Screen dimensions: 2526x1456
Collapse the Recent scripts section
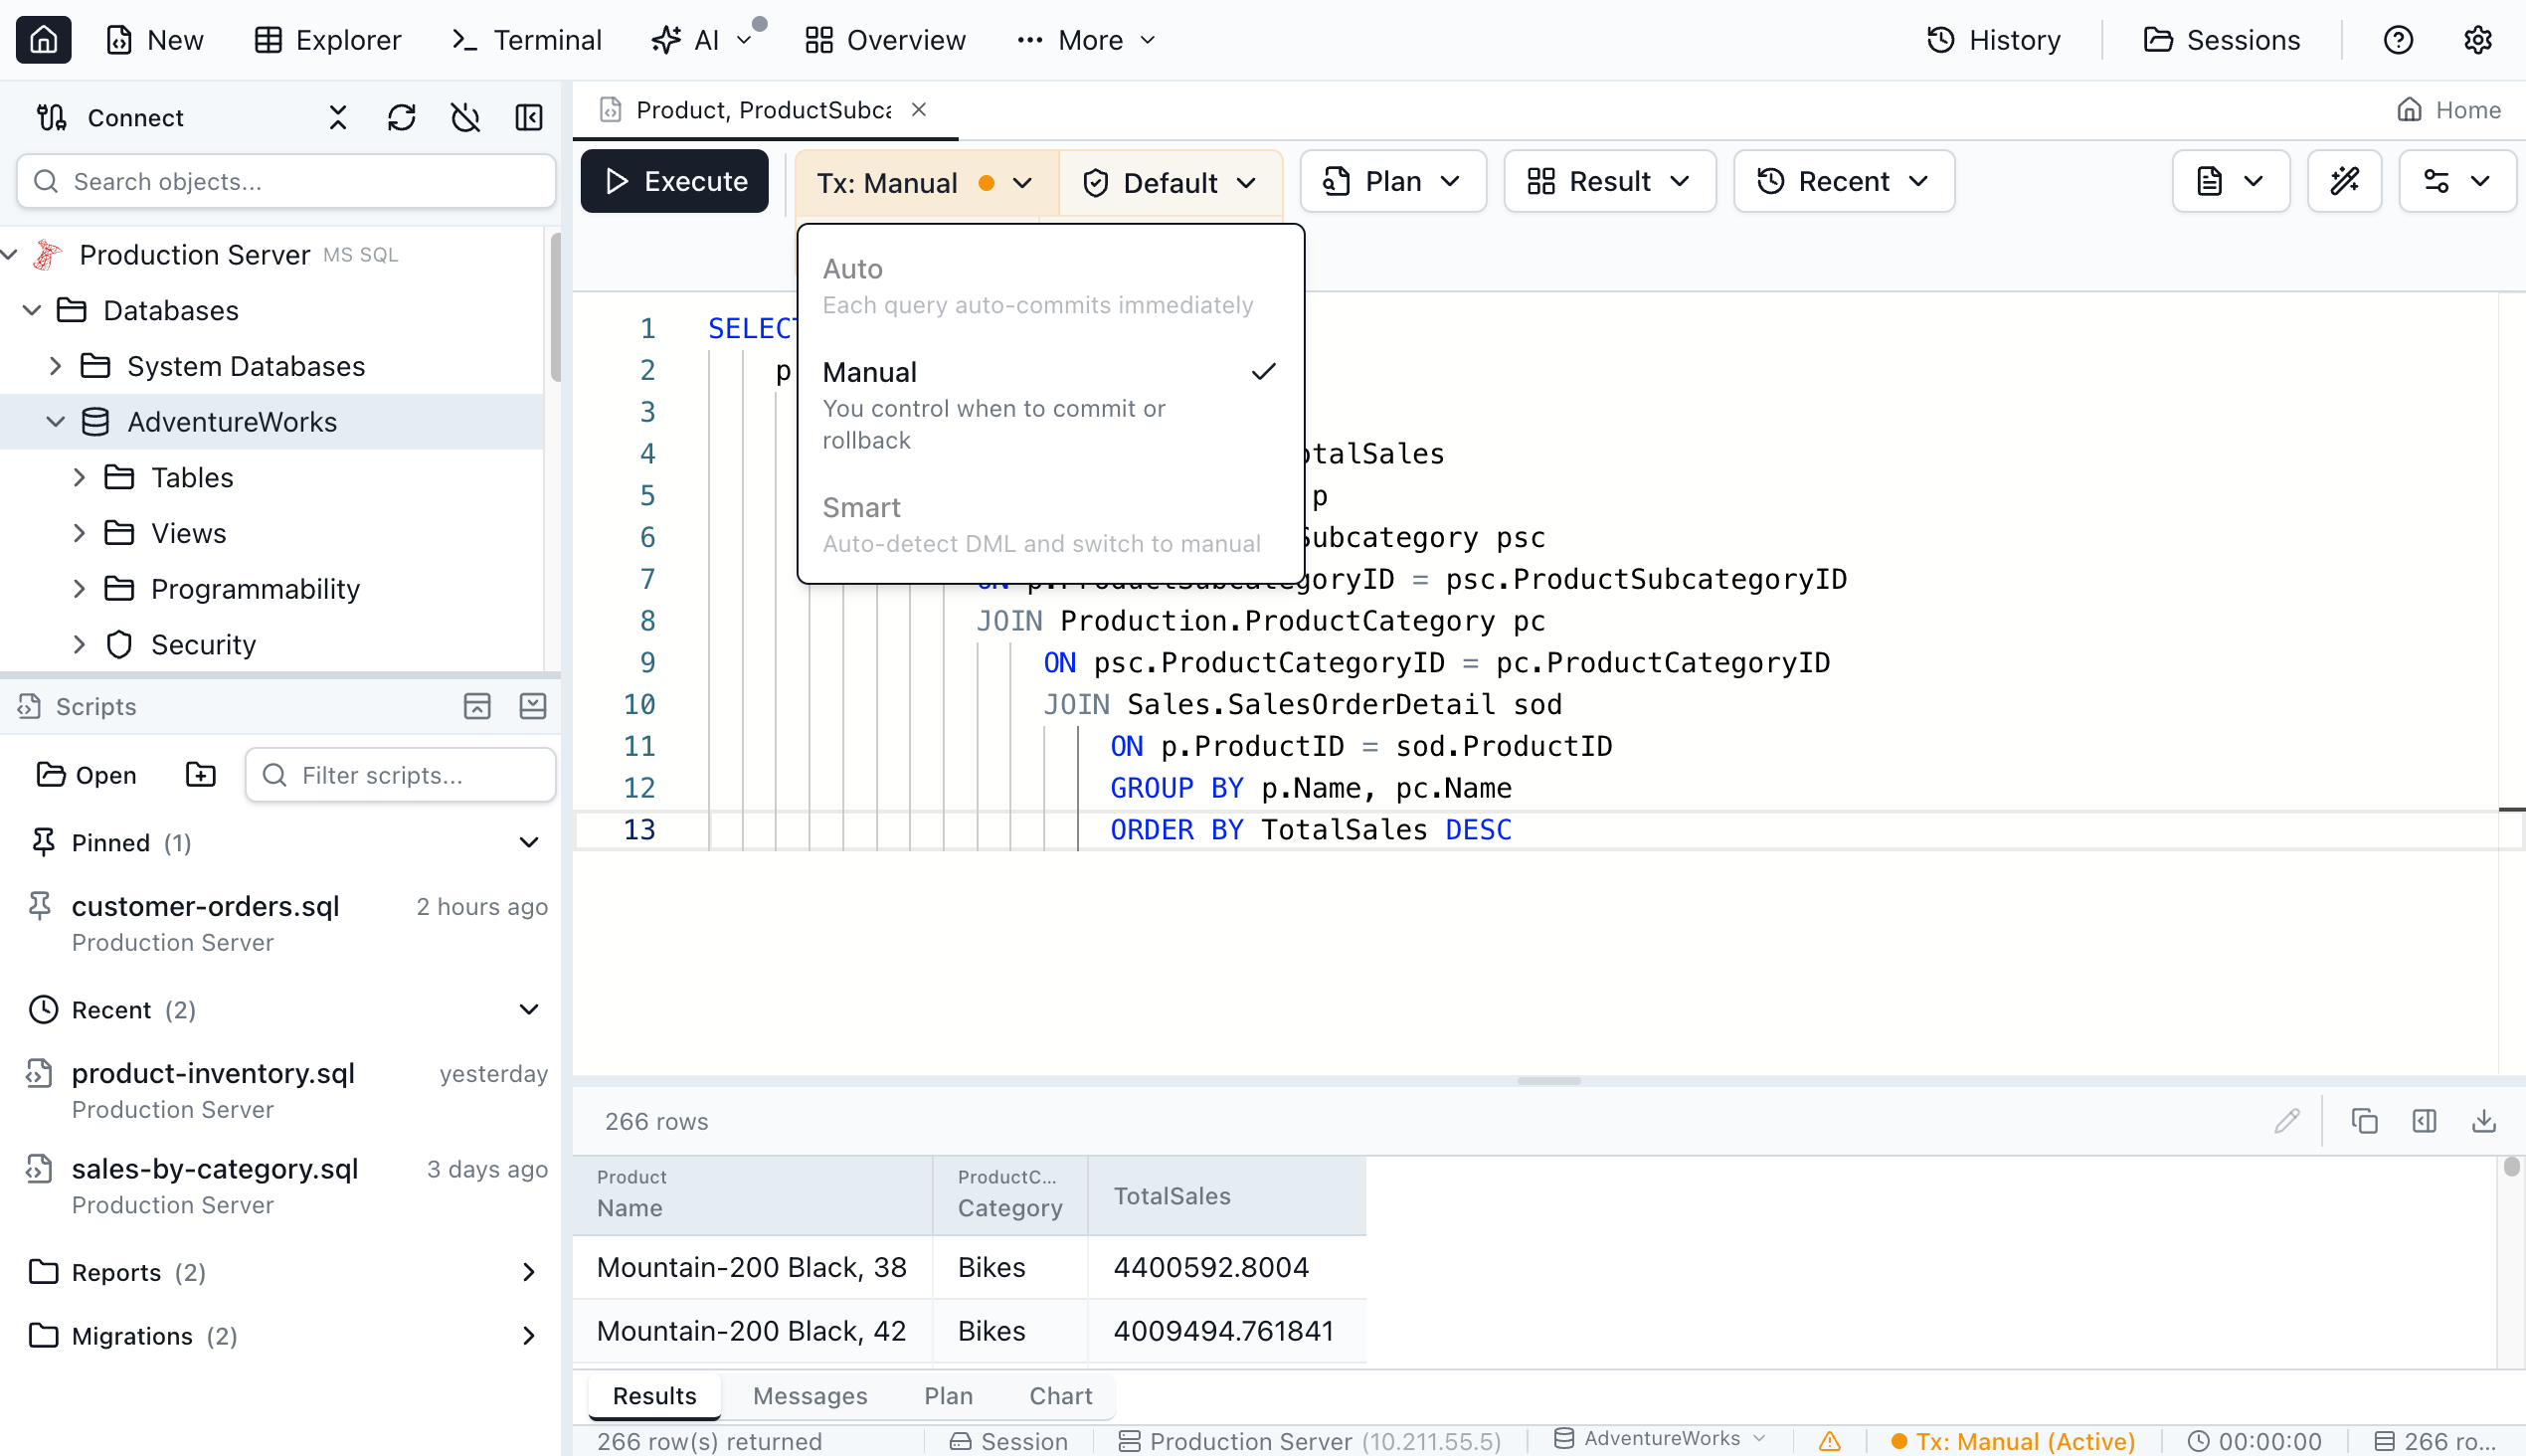click(529, 1009)
